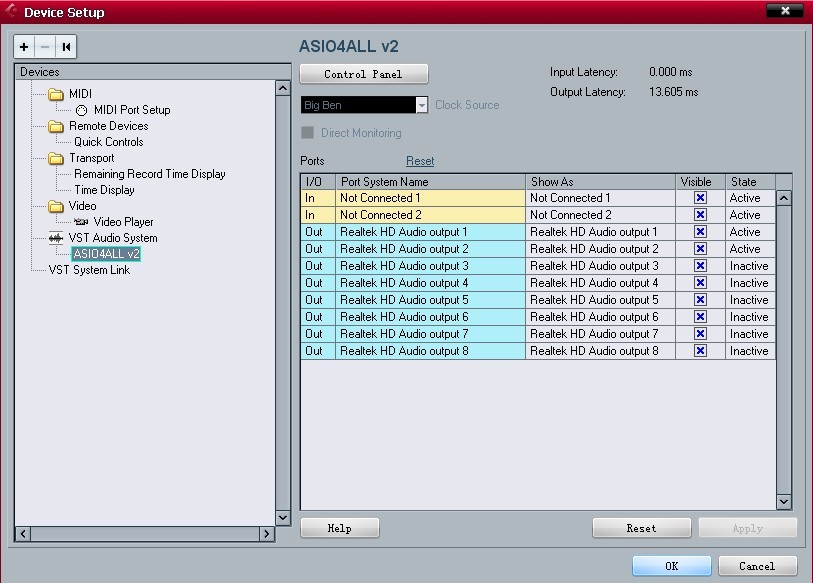The image size is (813, 583).
Task: Click the Show As column header
Action: (600, 182)
